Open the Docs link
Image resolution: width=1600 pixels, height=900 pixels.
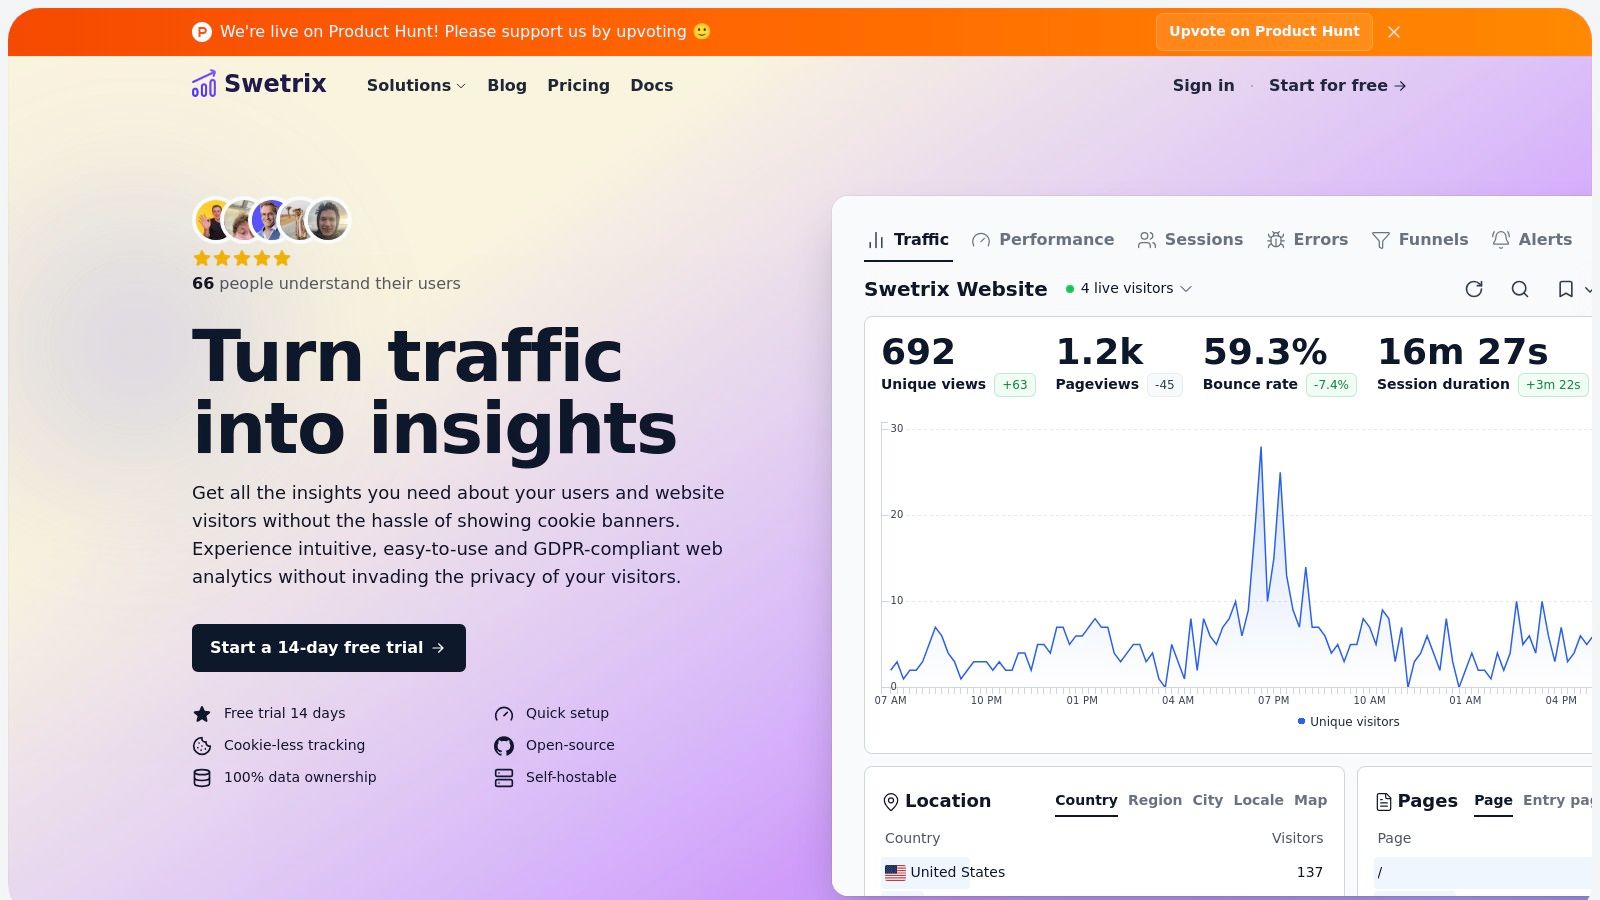[x=652, y=86]
